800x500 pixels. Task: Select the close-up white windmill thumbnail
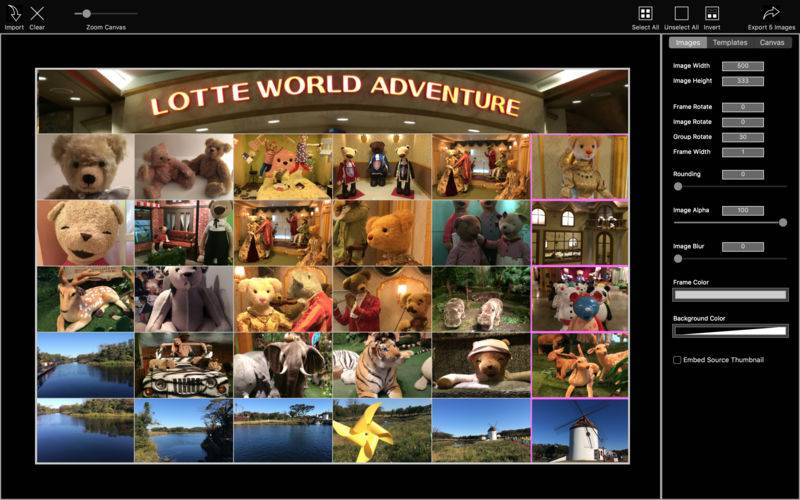point(580,431)
